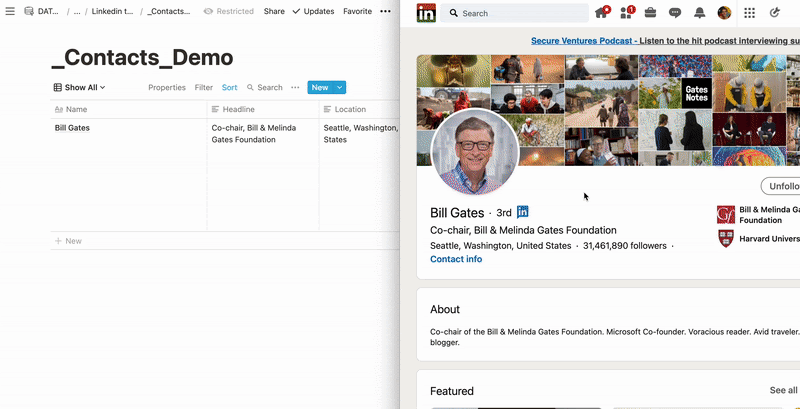Image resolution: width=800 pixels, height=409 pixels.
Task: Click the LinkedIn logo home icon
Action: pos(426,13)
